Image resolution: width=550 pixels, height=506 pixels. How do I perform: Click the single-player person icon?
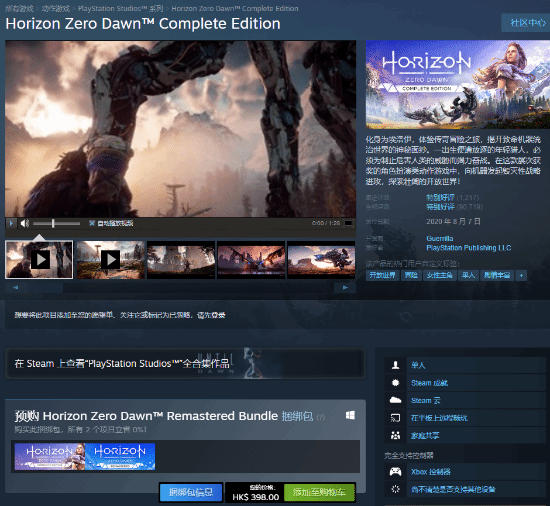(395, 365)
